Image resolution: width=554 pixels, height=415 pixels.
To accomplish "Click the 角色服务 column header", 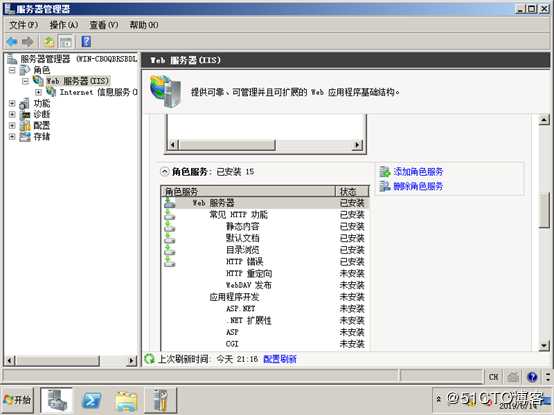I will pos(248,191).
